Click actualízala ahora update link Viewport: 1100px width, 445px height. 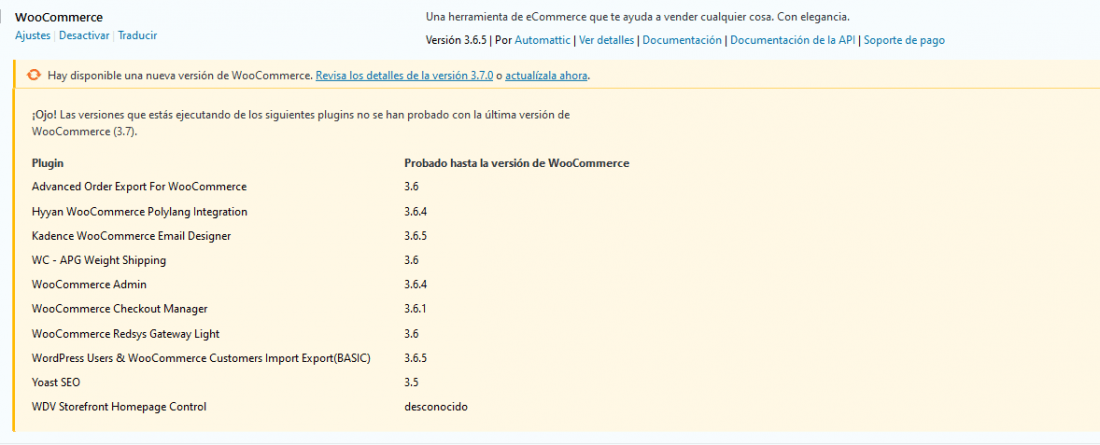pyautogui.click(x=546, y=75)
